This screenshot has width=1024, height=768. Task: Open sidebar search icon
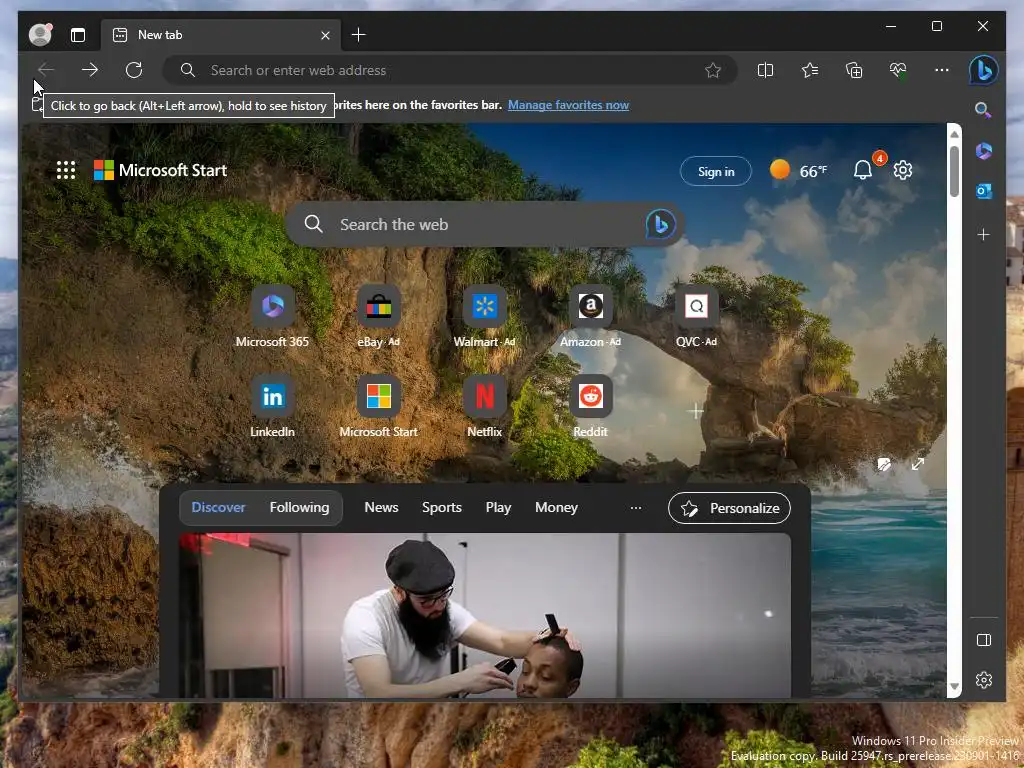(x=984, y=110)
